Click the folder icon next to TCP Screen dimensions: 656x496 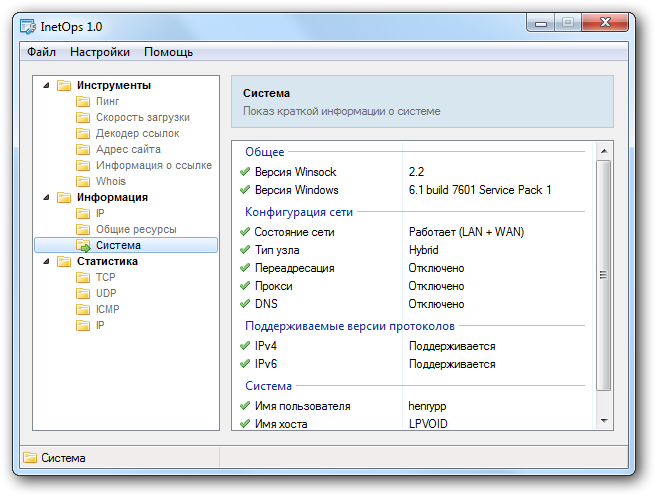(84, 278)
